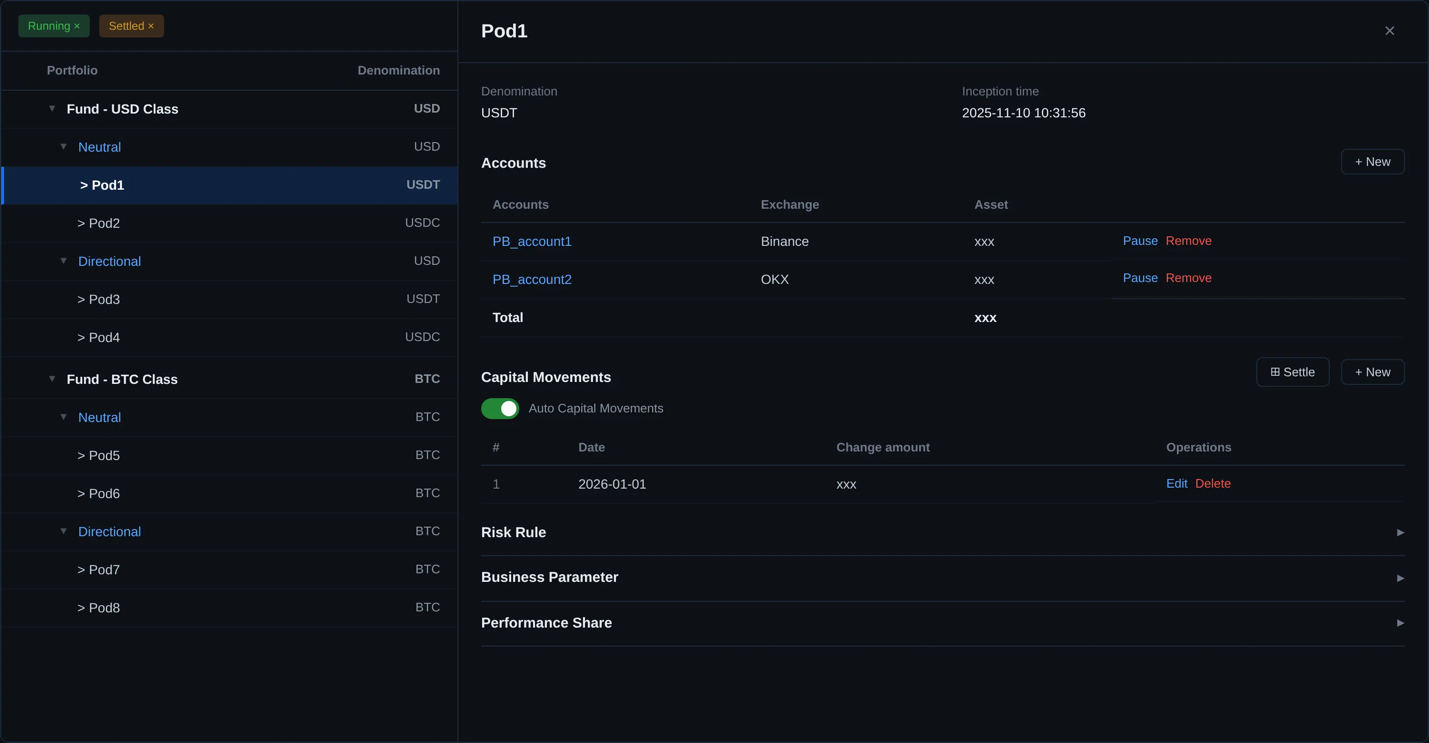This screenshot has width=1429, height=743.
Task: Collapse the Directional group under BTC Class
Action: (x=64, y=531)
